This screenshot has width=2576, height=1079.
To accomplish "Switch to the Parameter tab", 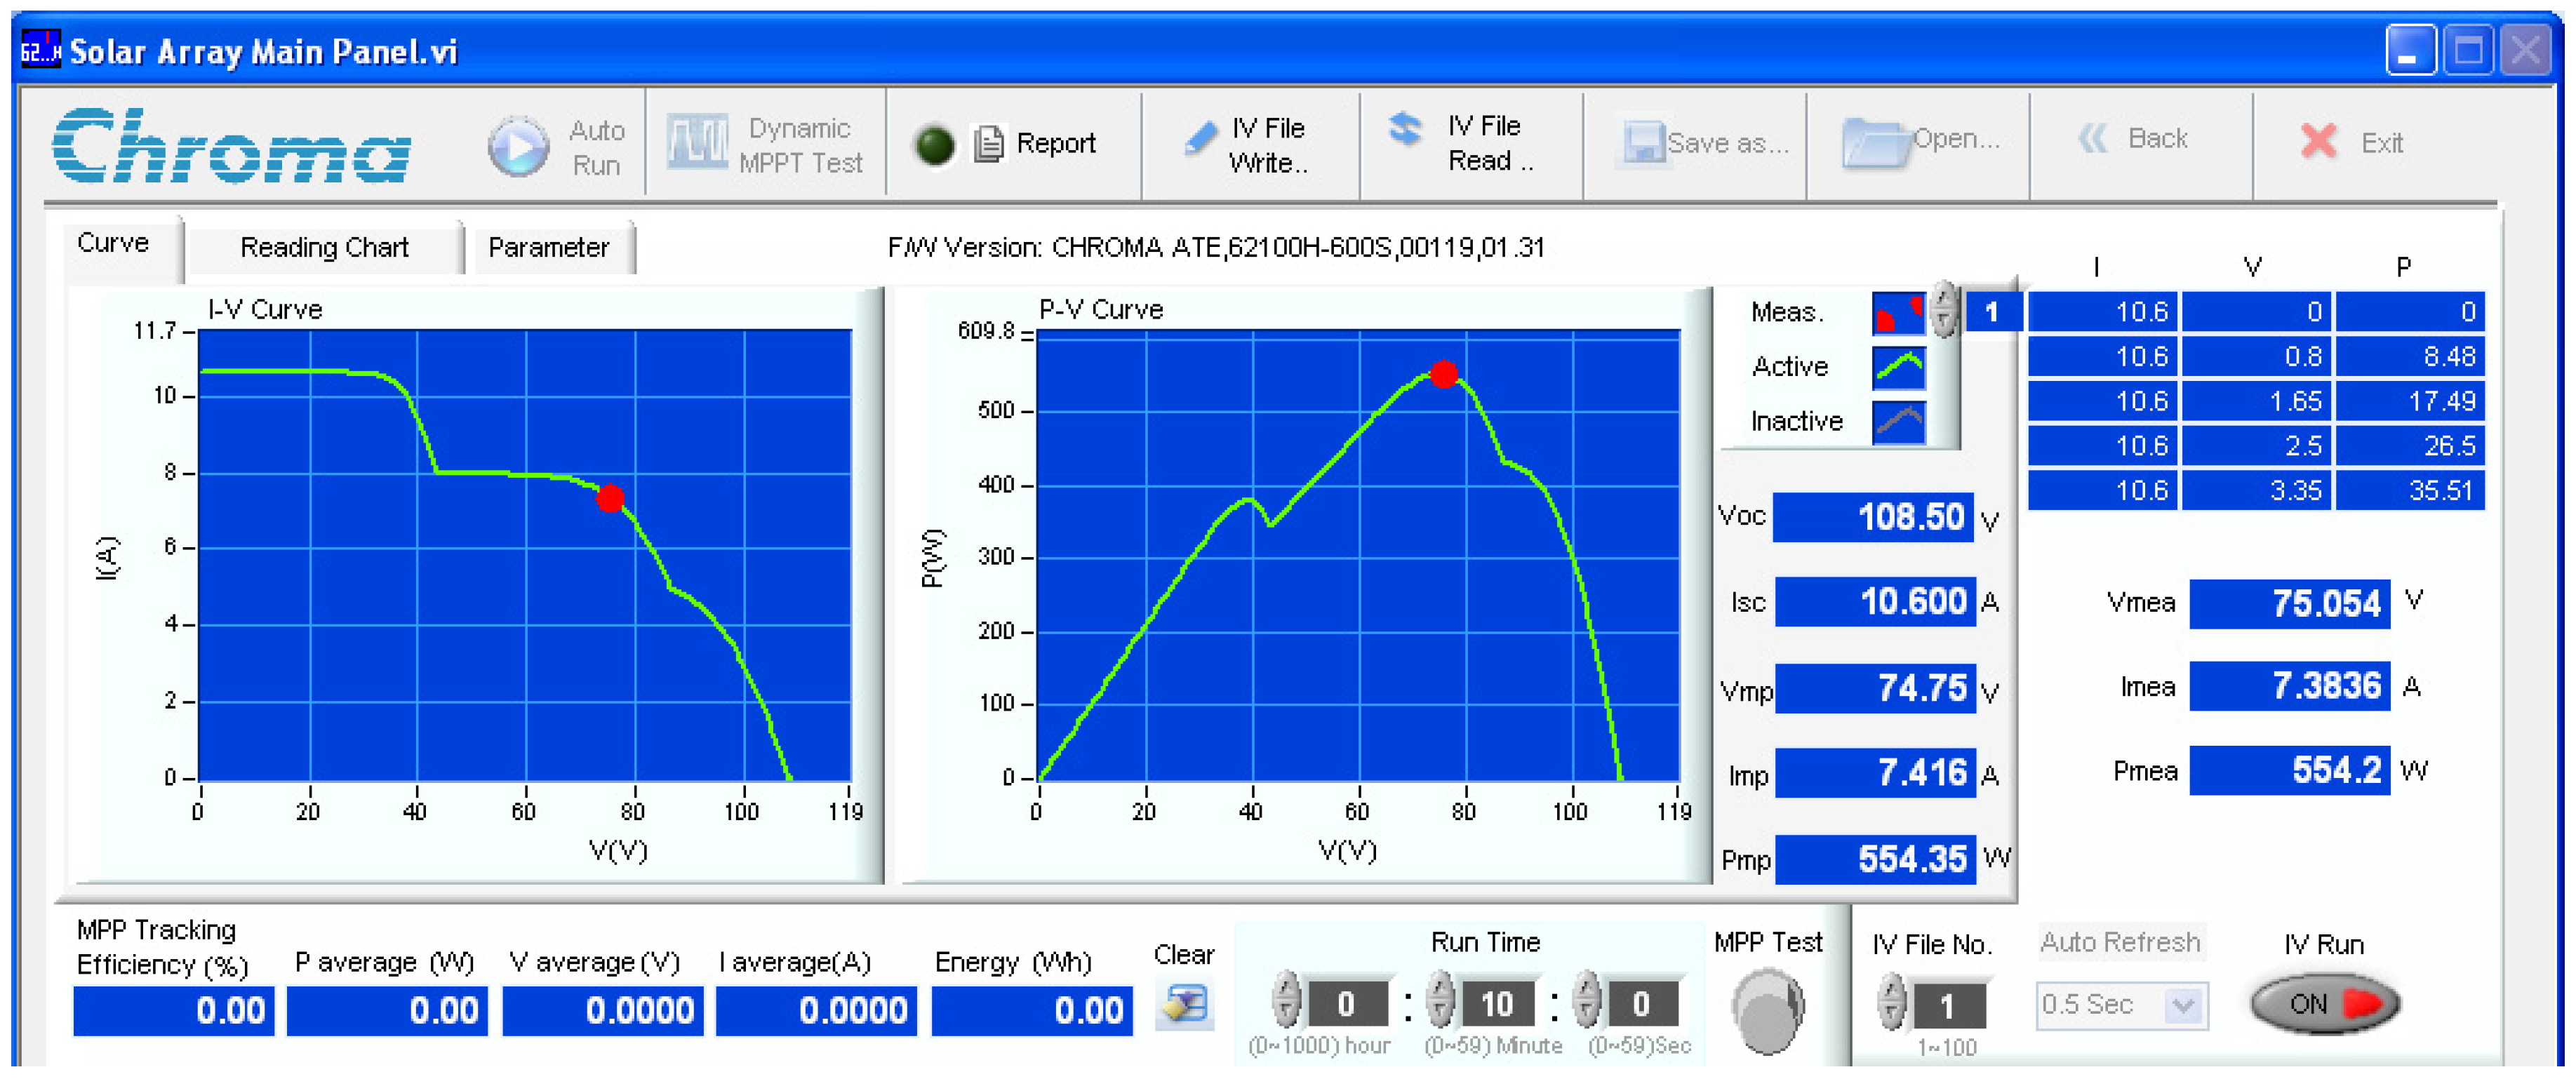I will click(548, 248).
